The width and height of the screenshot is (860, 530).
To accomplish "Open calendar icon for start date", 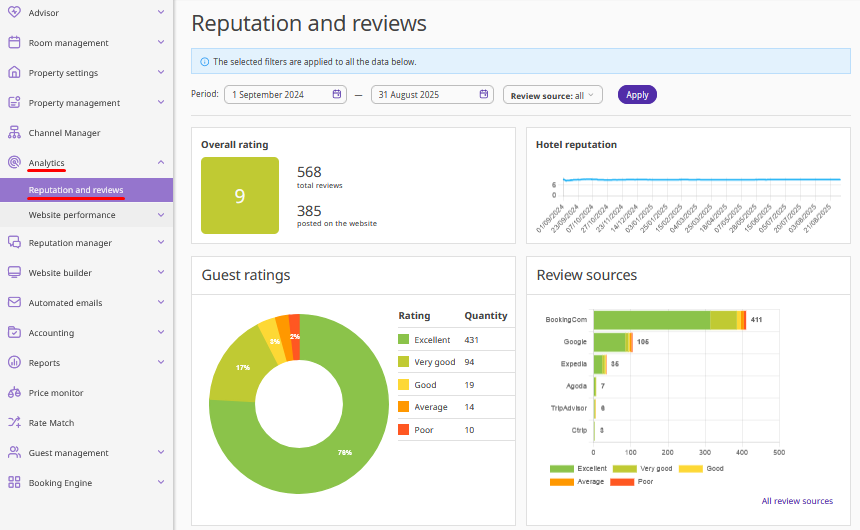I will pos(337,95).
